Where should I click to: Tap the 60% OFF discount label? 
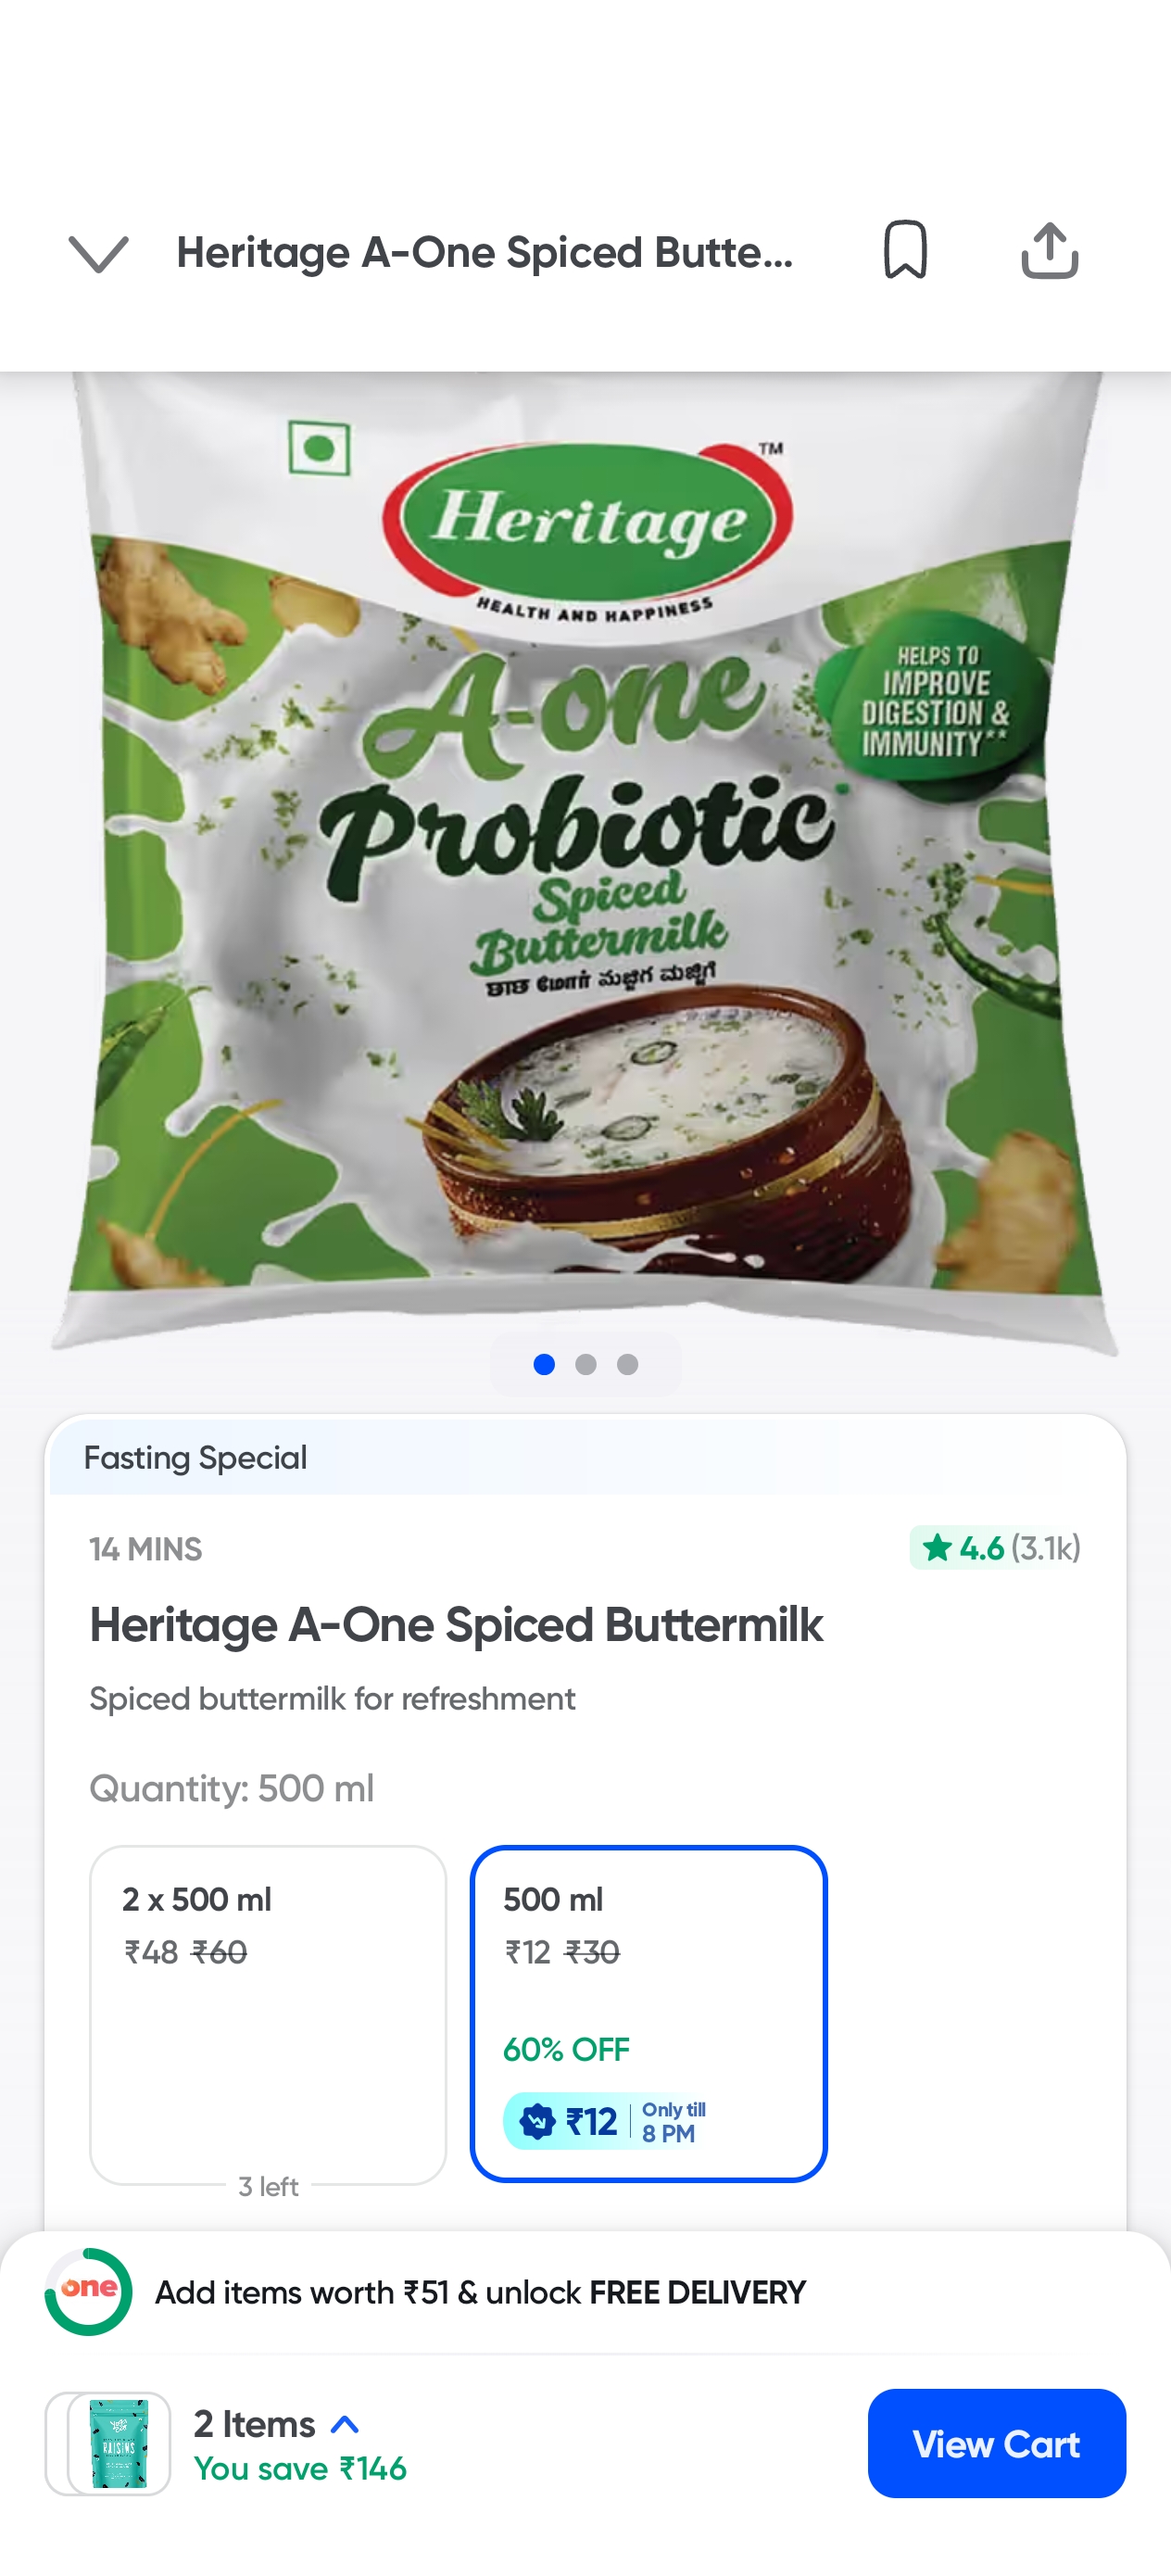[x=566, y=2049]
